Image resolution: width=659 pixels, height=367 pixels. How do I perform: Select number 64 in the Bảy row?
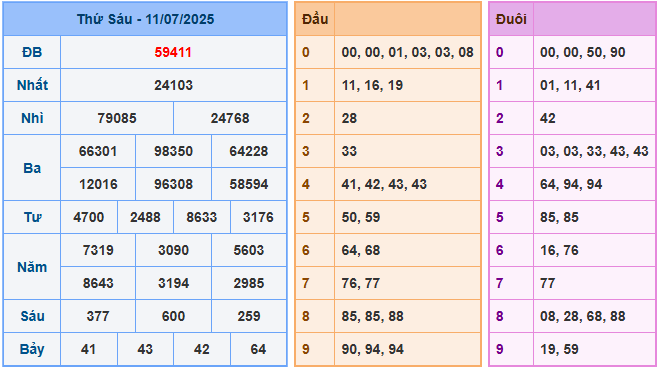click(258, 349)
